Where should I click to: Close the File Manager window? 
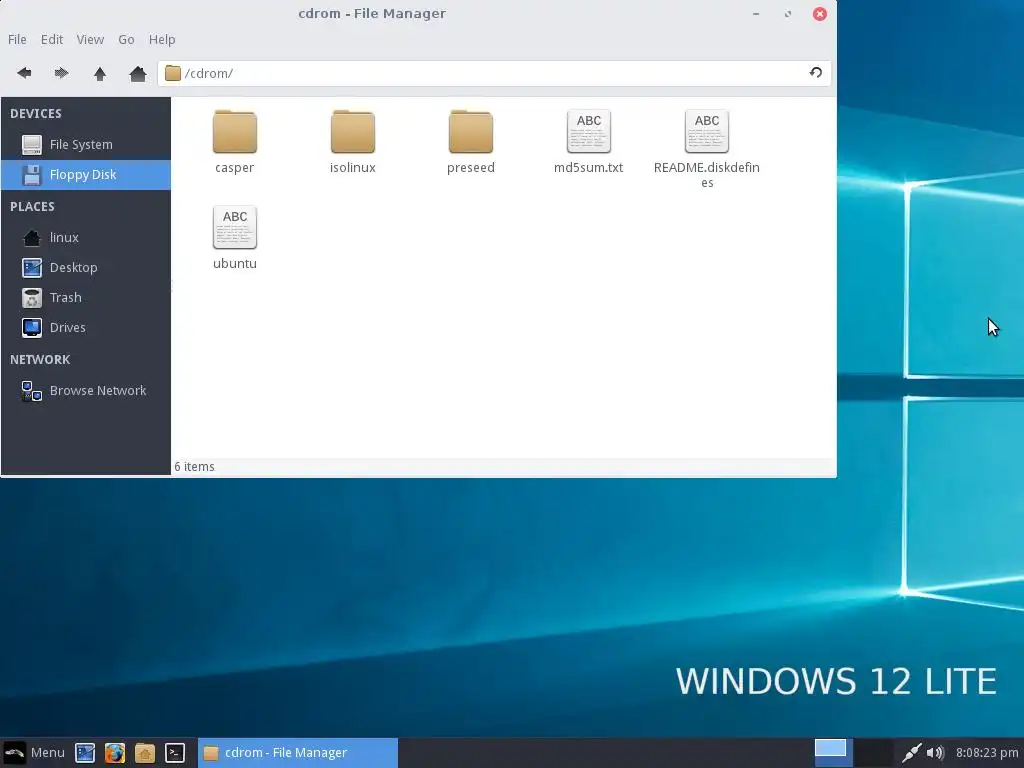click(820, 14)
